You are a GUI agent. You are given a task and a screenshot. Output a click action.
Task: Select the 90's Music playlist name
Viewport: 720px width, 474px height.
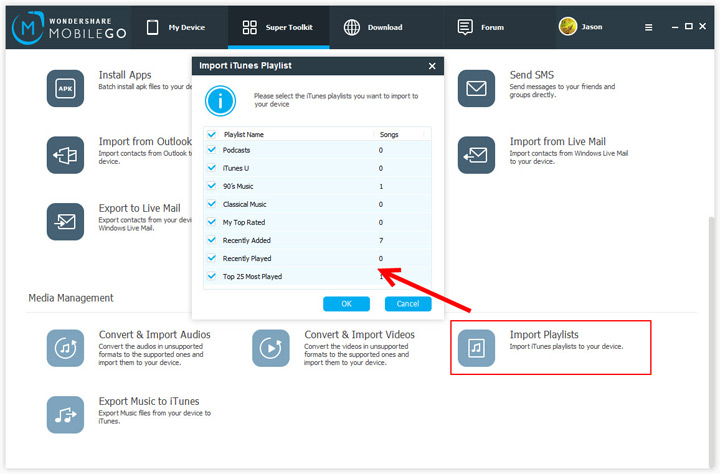click(238, 186)
